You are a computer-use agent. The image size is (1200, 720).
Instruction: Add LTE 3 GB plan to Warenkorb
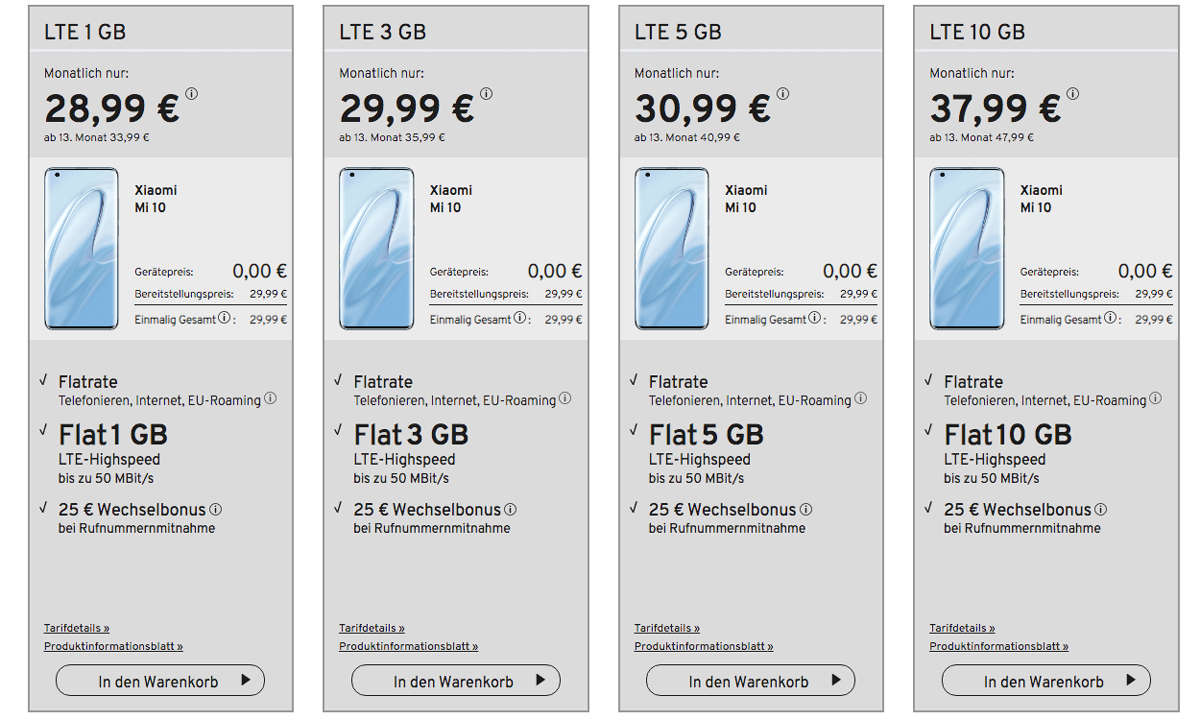tap(455, 681)
